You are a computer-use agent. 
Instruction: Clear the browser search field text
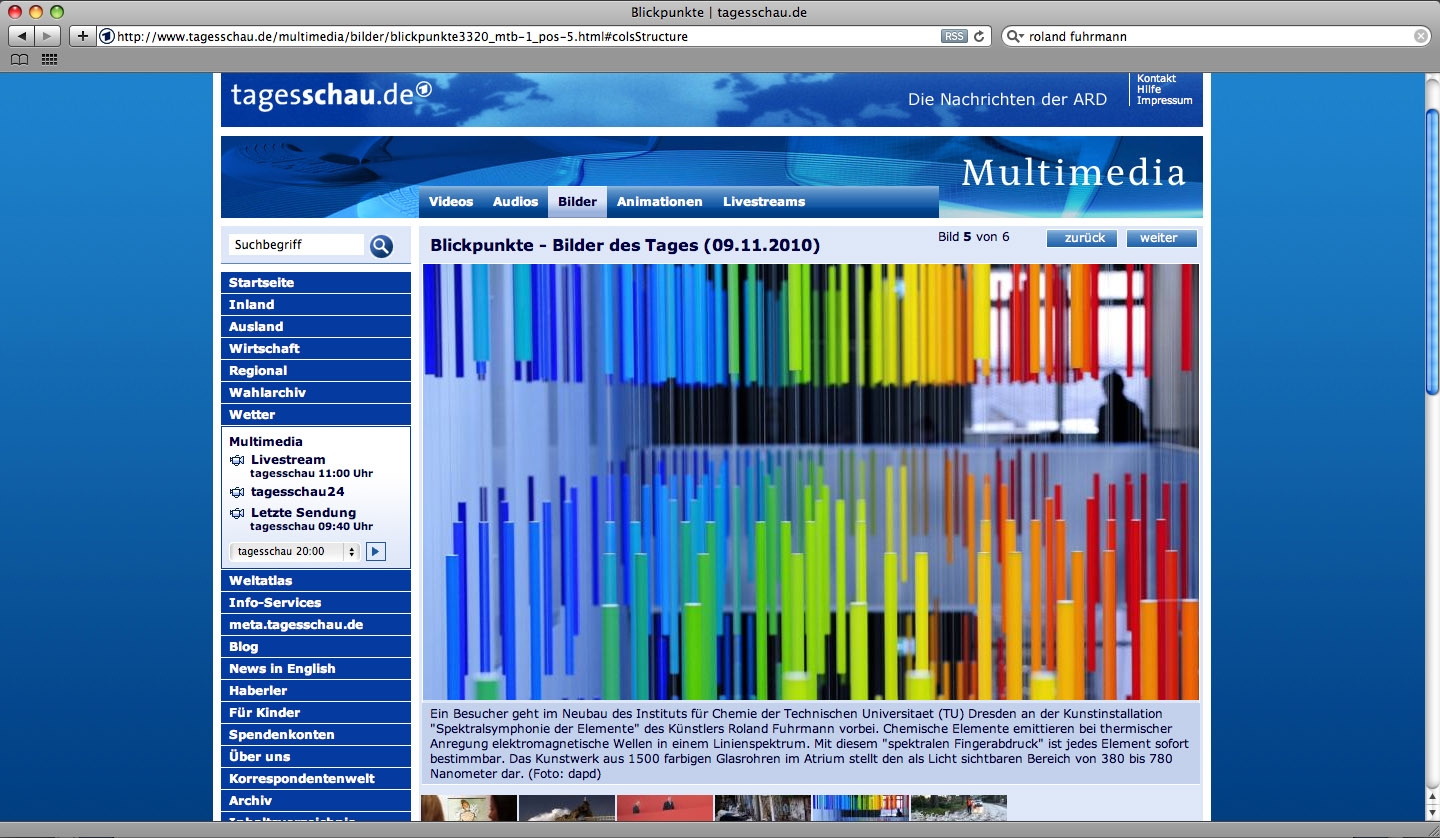click(x=1421, y=36)
